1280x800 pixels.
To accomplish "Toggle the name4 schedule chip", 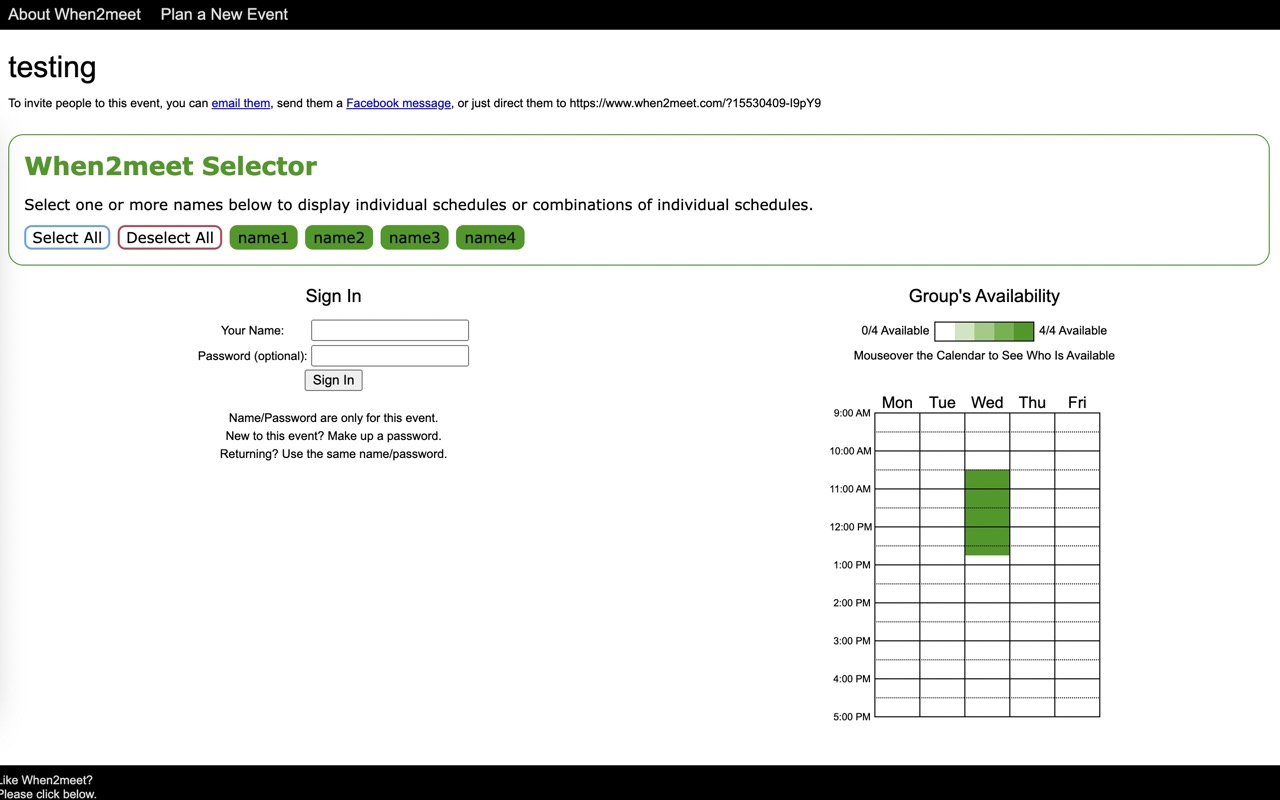I will click(x=490, y=237).
